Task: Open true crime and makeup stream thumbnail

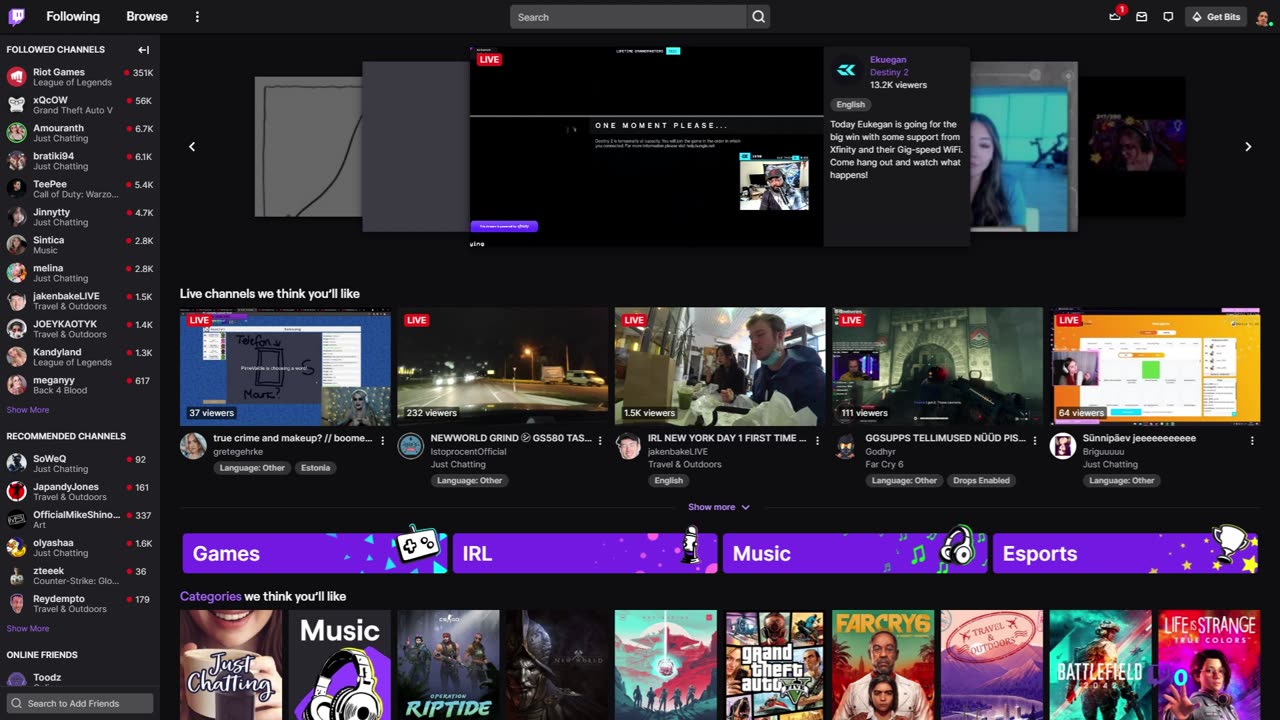Action: tap(285, 366)
